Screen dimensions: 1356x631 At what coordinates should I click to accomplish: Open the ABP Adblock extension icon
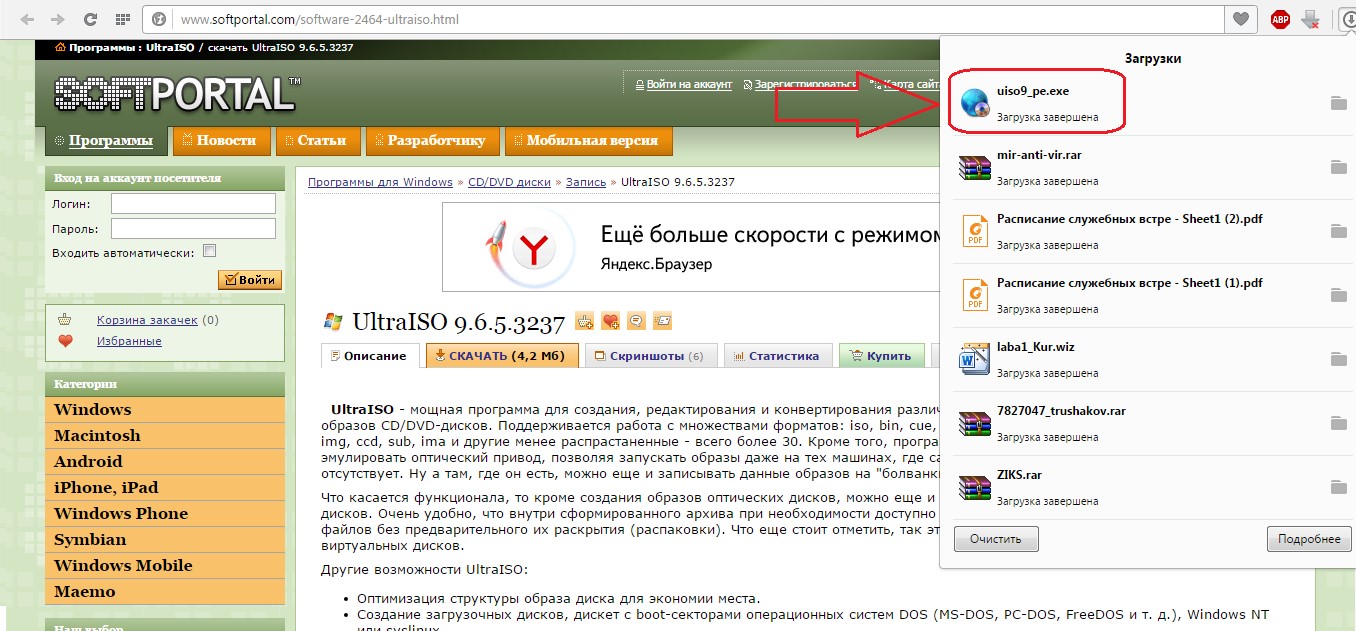pyautogui.click(x=1280, y=19)
